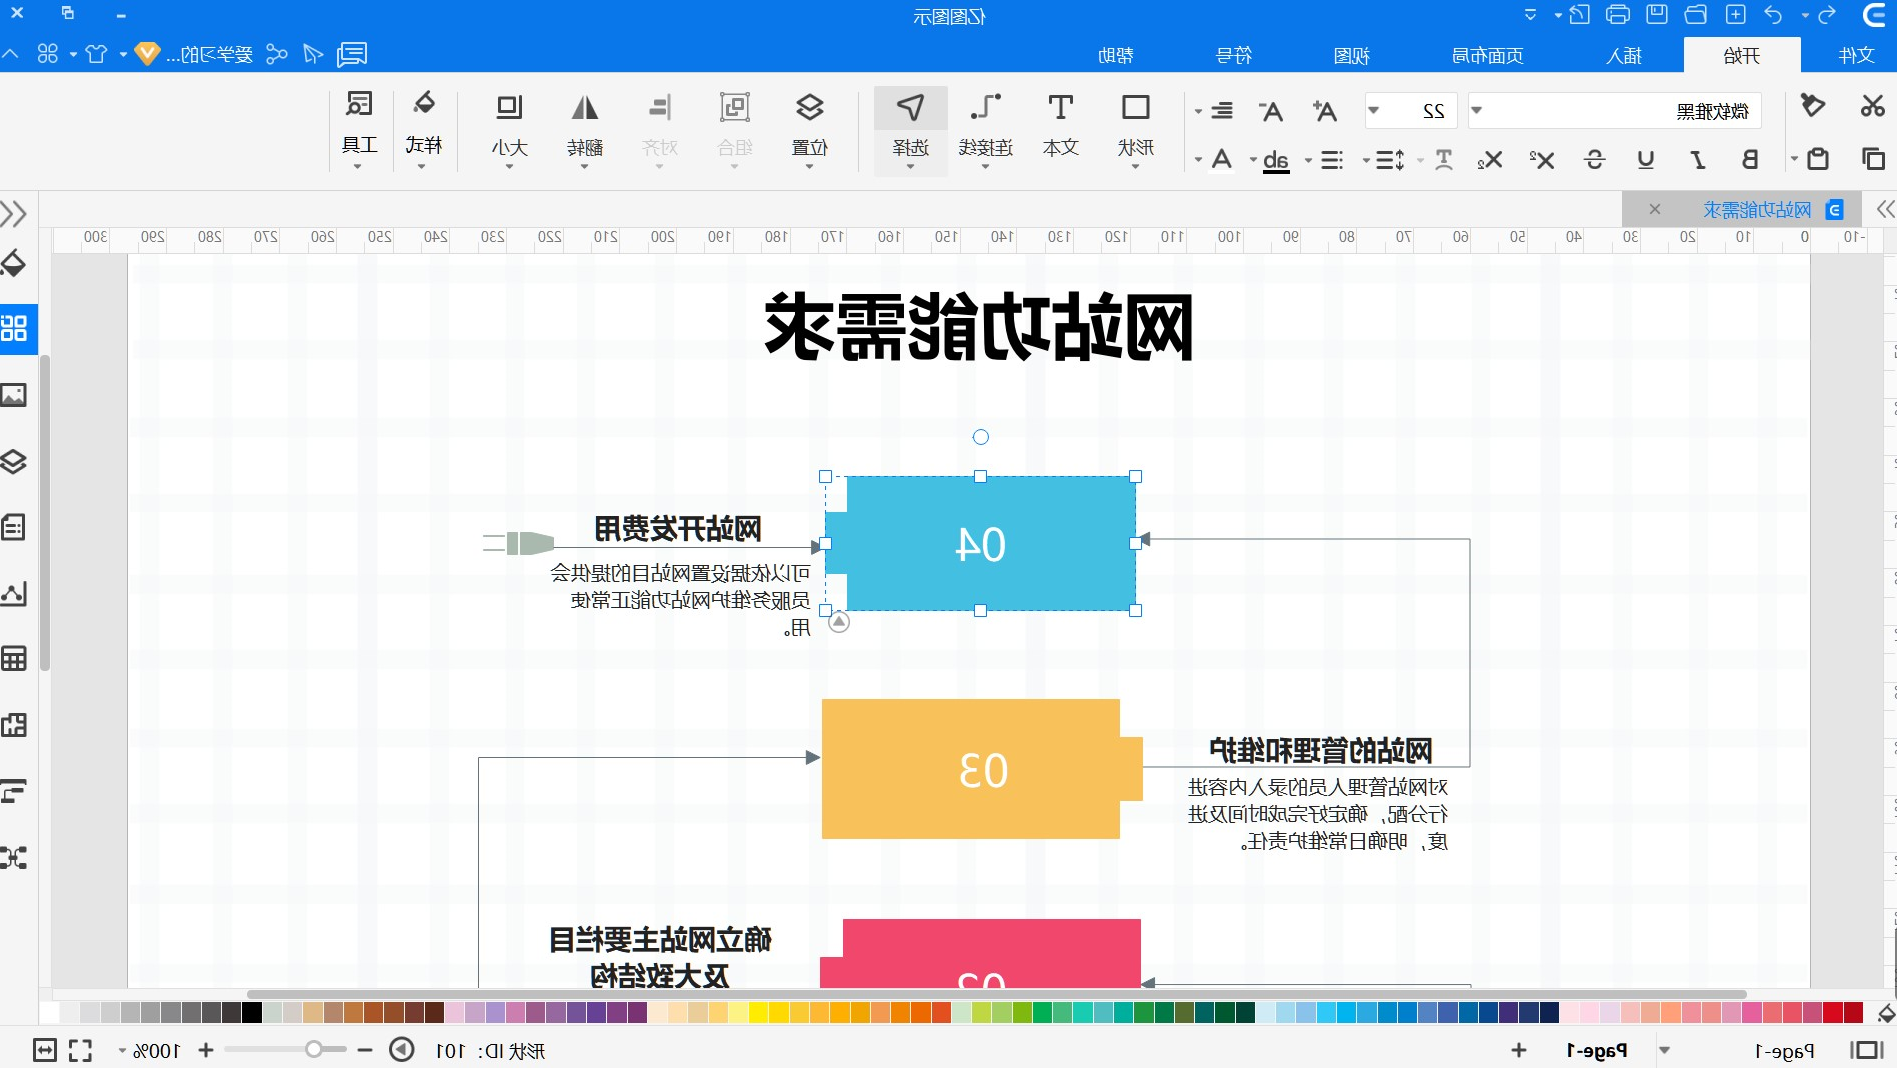The image size is (1897, 1068).
Task: Click the Print icon in title bar
Action: click(x=1617, y=15)
